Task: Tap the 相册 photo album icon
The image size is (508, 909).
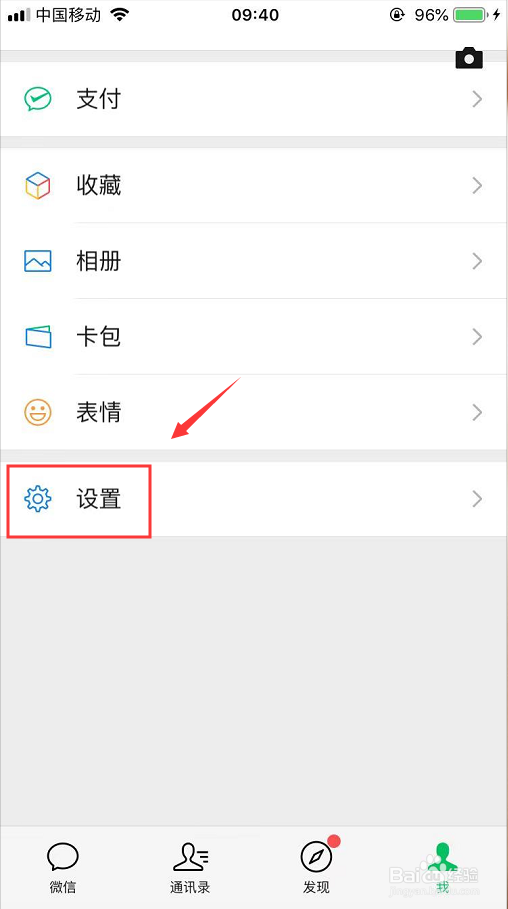Action: tap(38, 261)
